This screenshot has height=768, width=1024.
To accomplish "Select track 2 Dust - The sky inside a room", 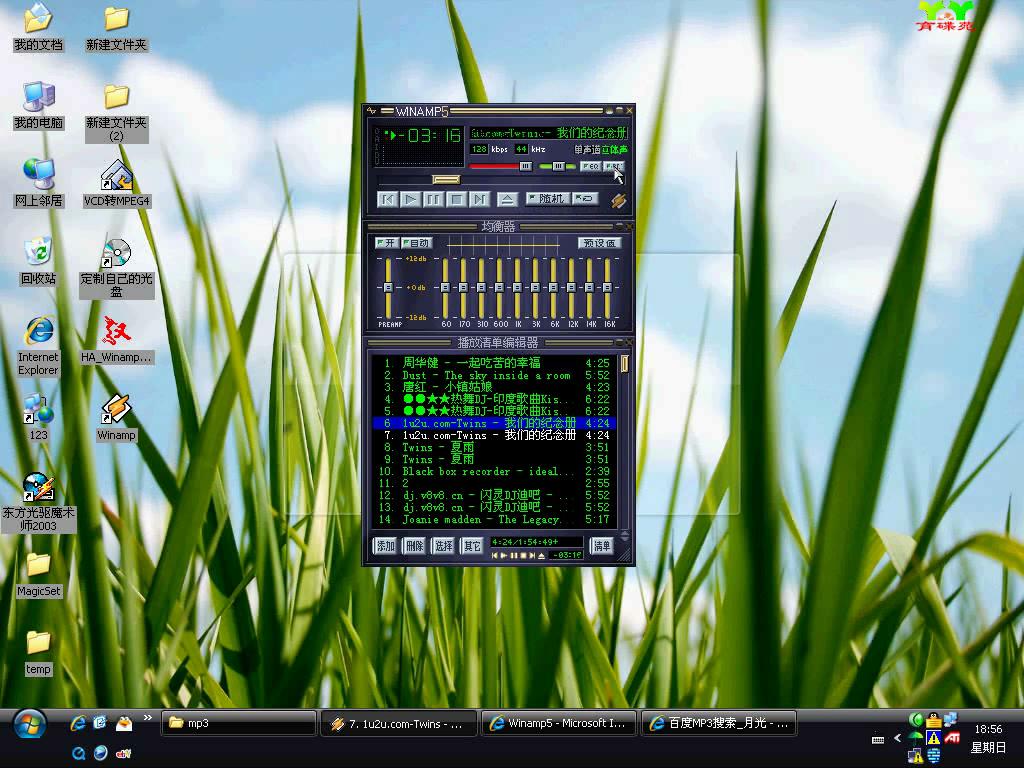I will click(494, 376).
